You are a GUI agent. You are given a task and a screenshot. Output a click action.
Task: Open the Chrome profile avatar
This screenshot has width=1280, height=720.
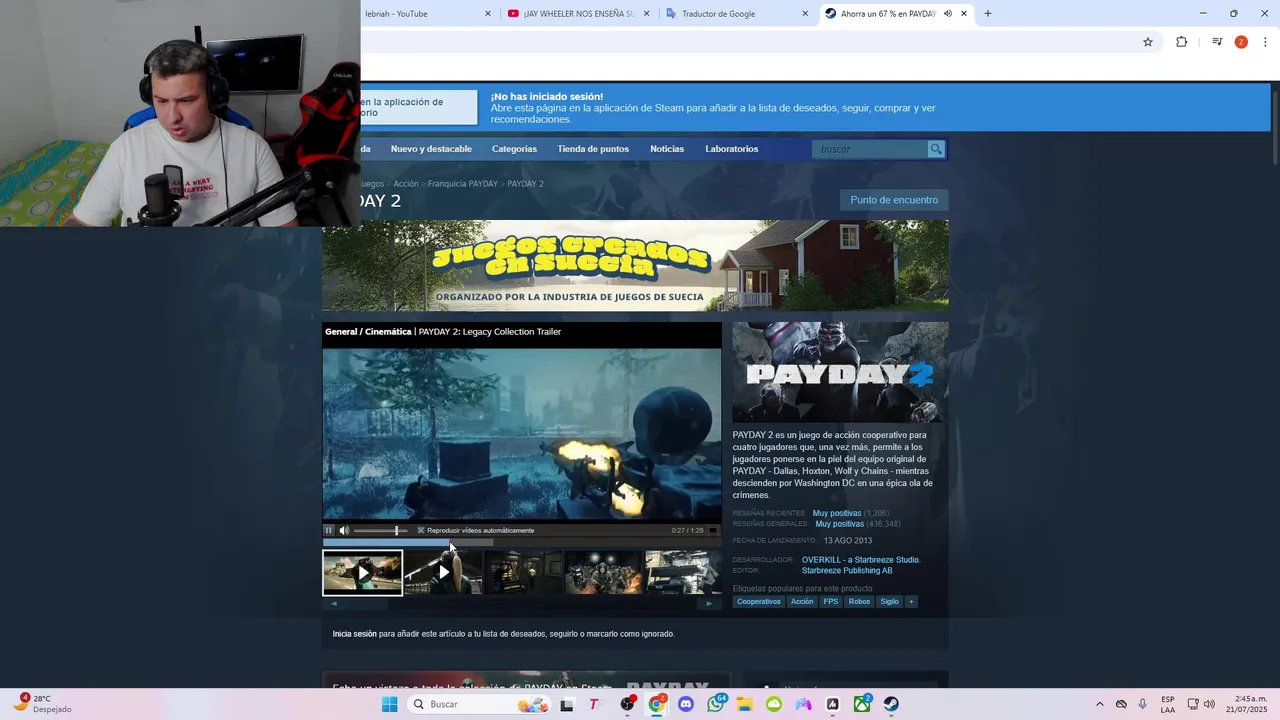(x=1241, y=42)
